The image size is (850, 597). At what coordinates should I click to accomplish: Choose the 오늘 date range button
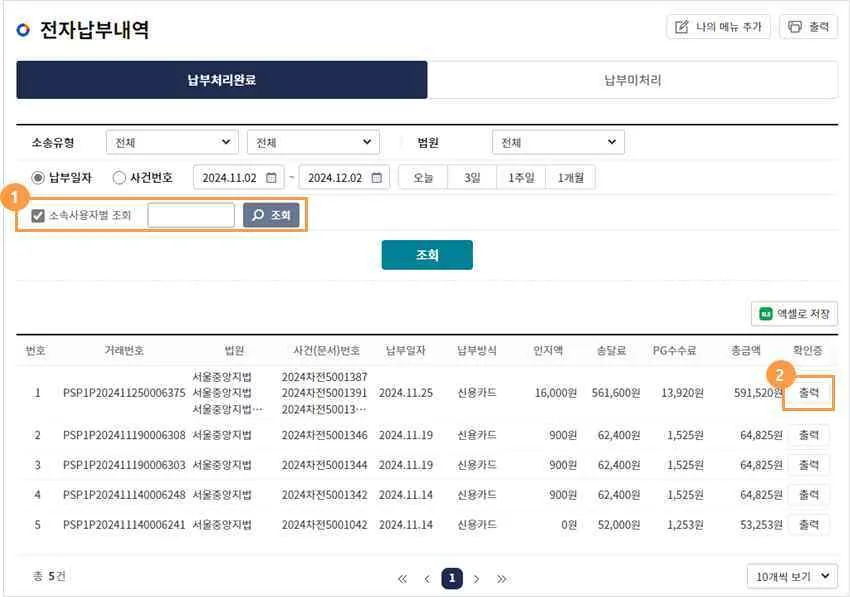(x=423, y=177)
